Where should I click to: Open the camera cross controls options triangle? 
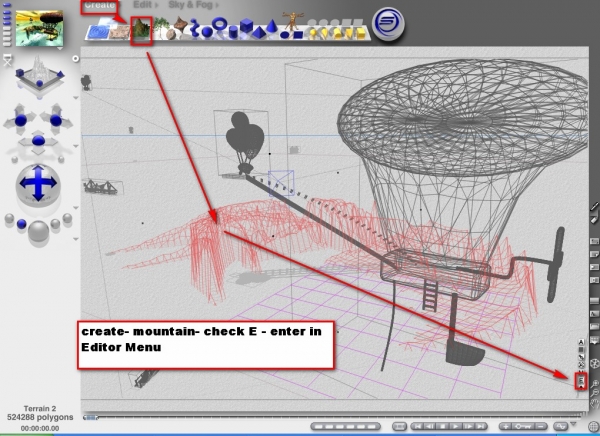click(x=75, y=147)
